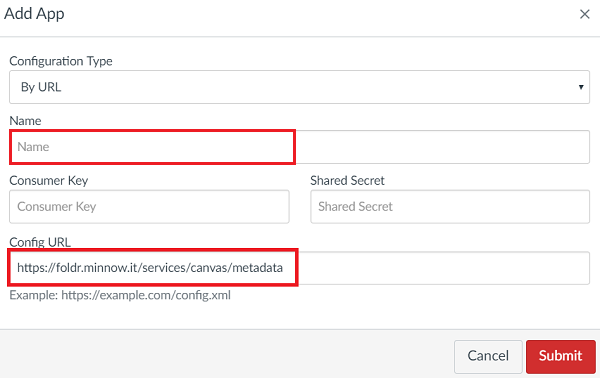Click inside the Config URL field
This screenshot has height=378, width=600.
(299, 268)
